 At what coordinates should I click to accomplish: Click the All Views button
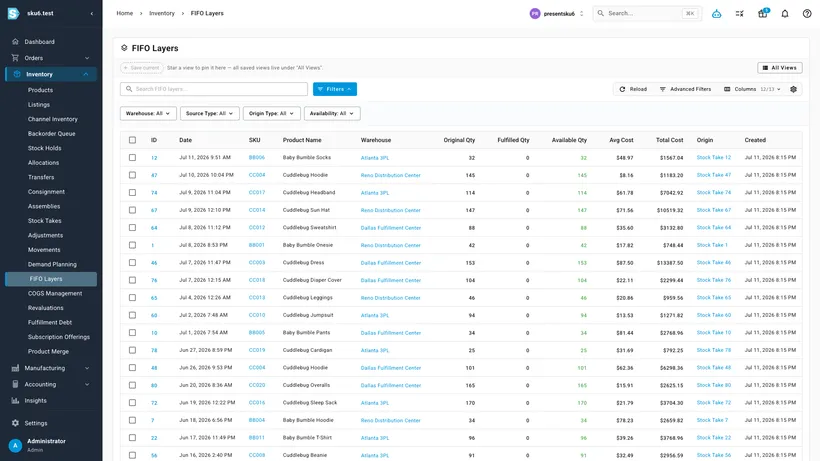point(780,68)
